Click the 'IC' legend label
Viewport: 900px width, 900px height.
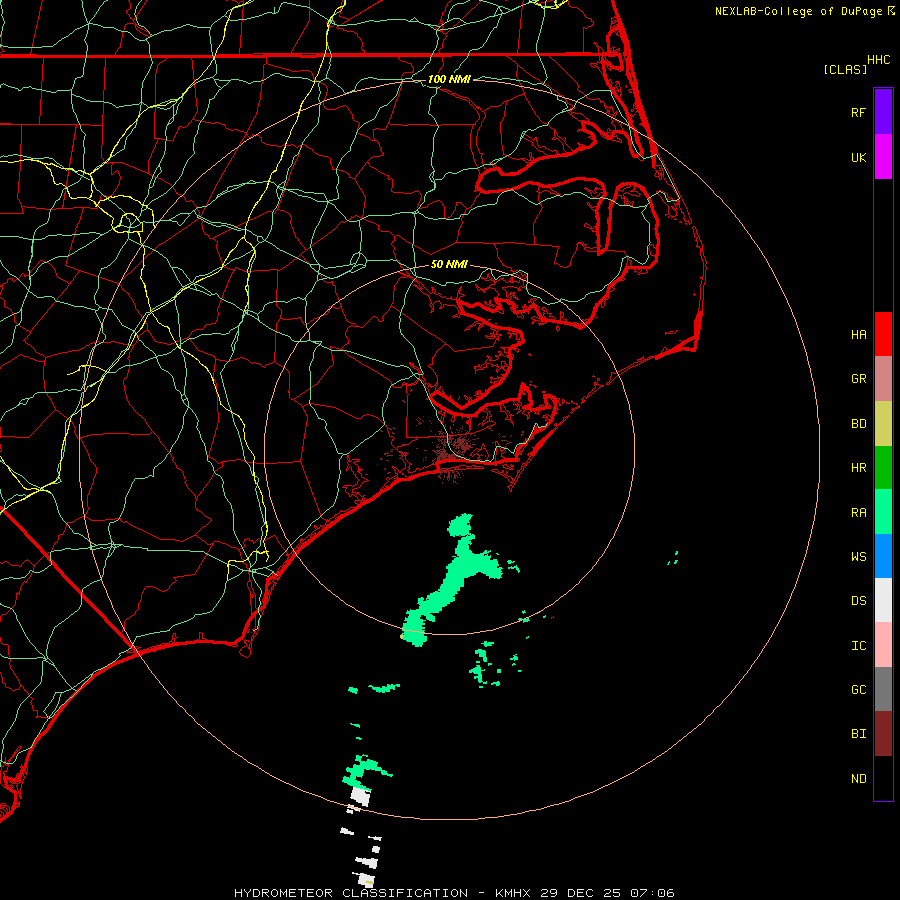(x=859, y=646)
